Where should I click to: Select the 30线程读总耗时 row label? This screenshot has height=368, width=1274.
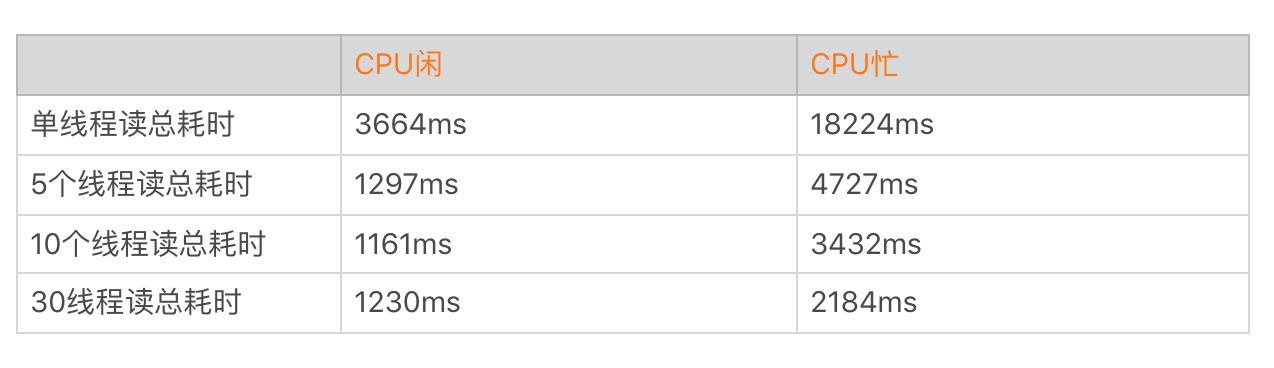[x=136, y=303]
